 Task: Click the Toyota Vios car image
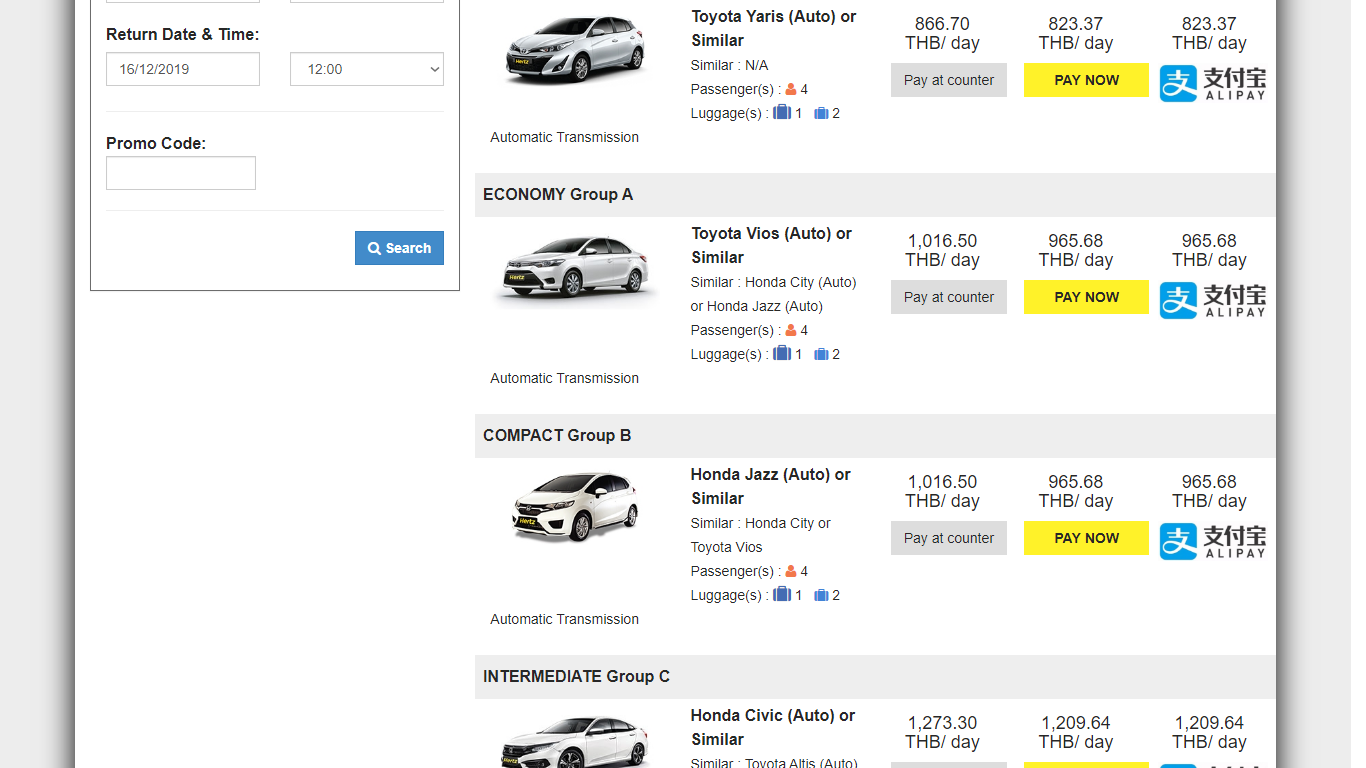[x=577, y=266]
